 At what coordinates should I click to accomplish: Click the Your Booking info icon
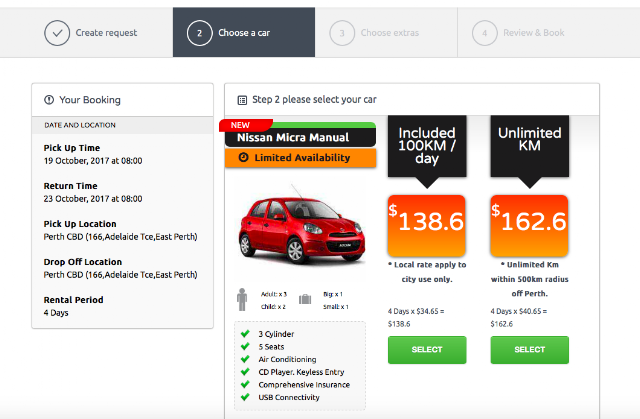pos(48,100)
